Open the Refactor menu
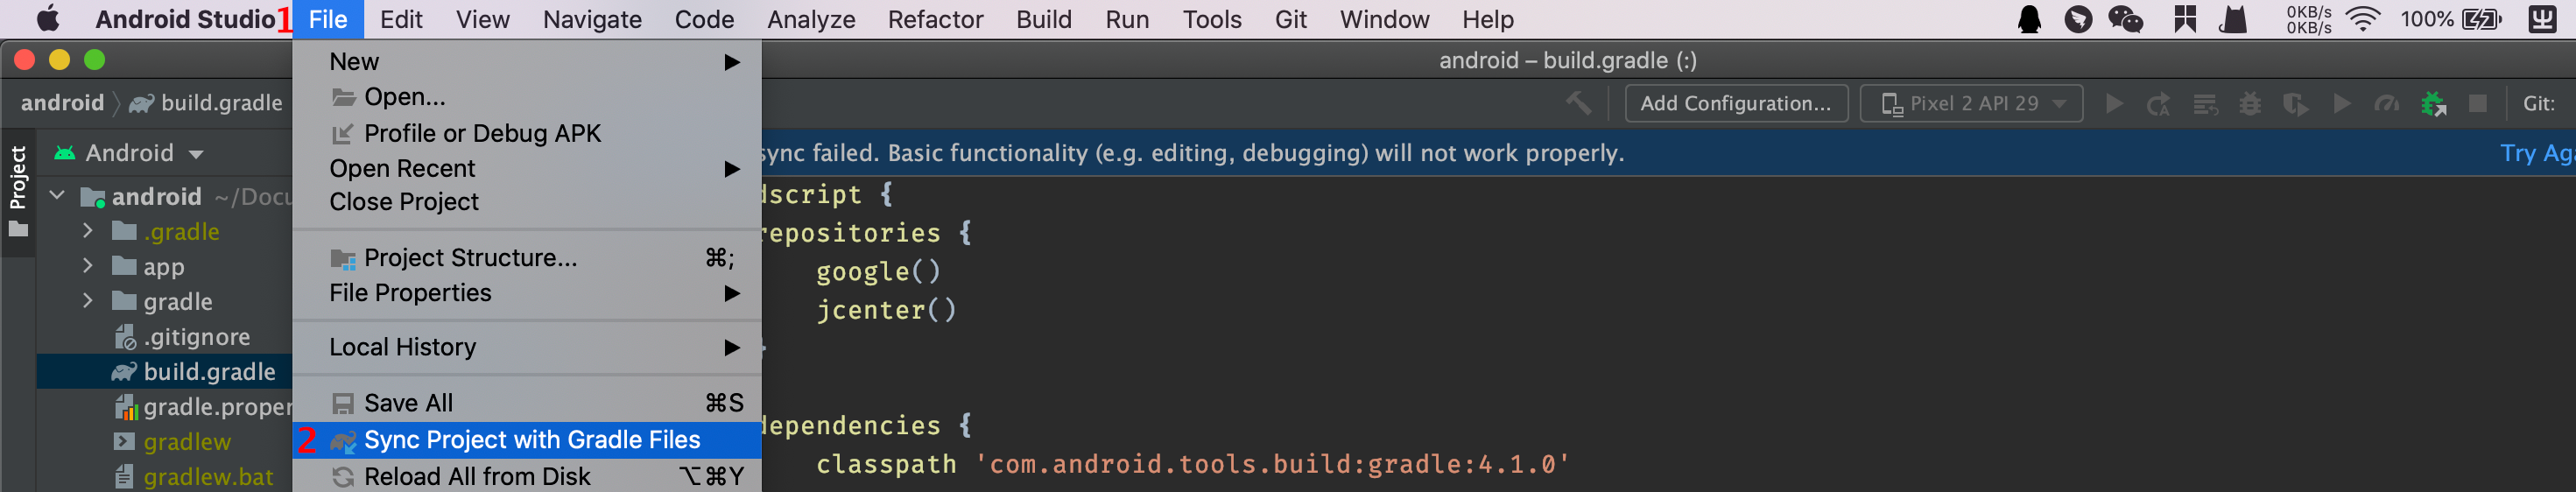Image resolution: width=2576 pixels, height=492 pixels. coord(935,19)
